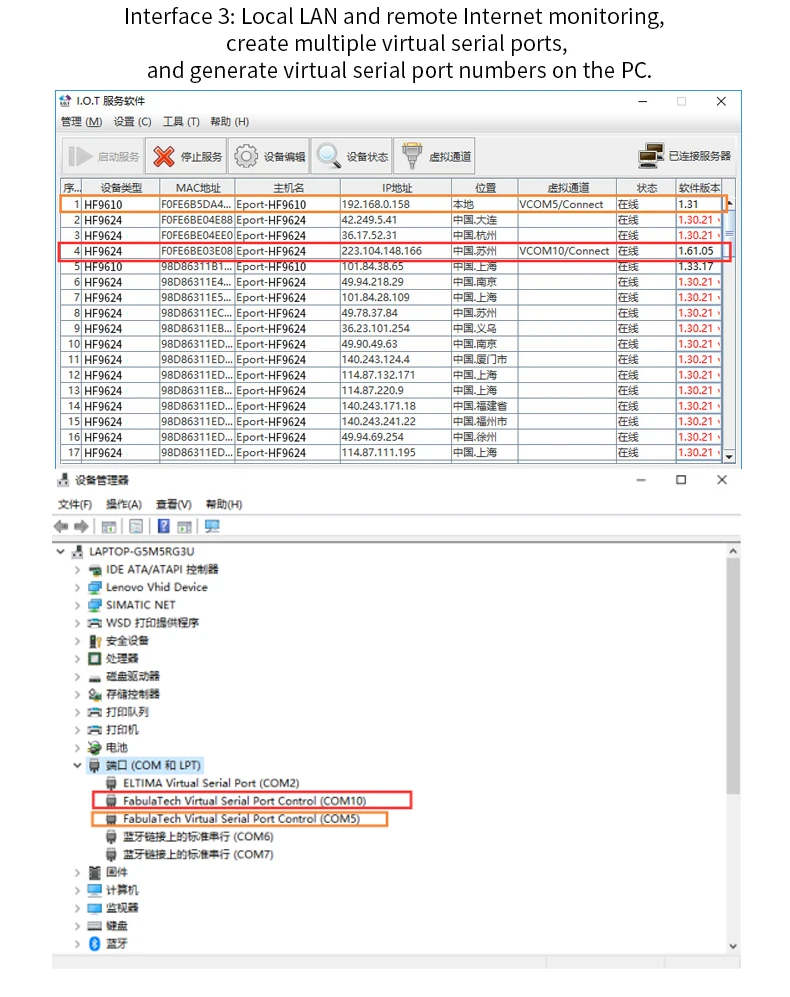Select FabulaTech Virtual Serial Port Control (COM10)
The width and height of the screenshot is (790, 997).
245,801
